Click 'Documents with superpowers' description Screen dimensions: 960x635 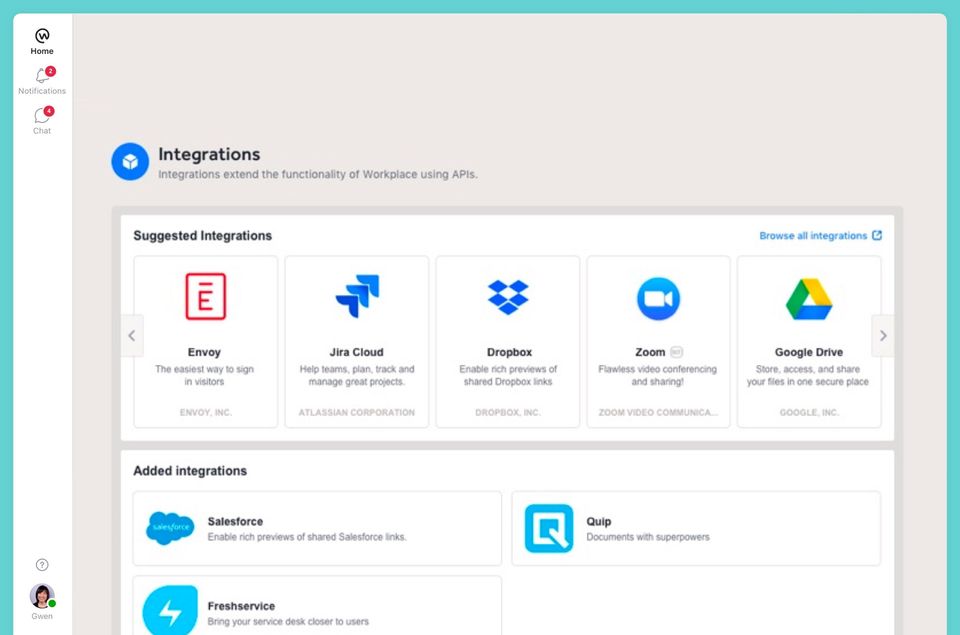click(648, 537)
